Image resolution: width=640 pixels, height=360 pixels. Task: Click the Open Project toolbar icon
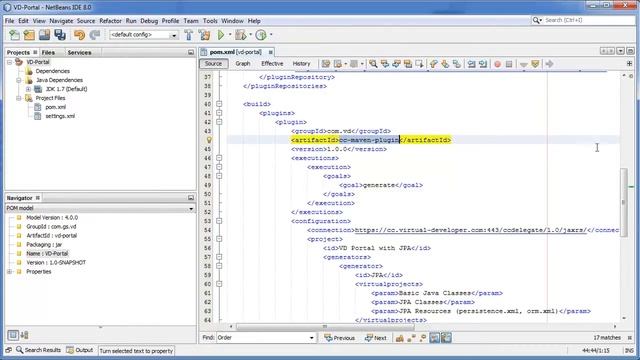[44, 35]
